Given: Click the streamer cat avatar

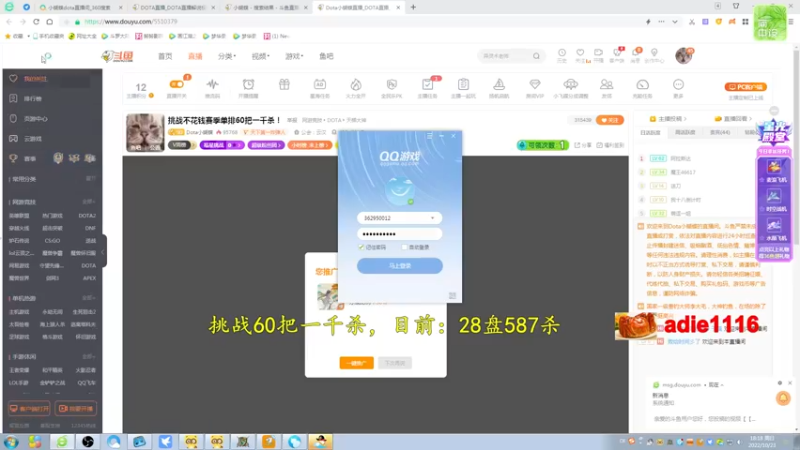Looking at the screenshot, I should tap(145, 133).
